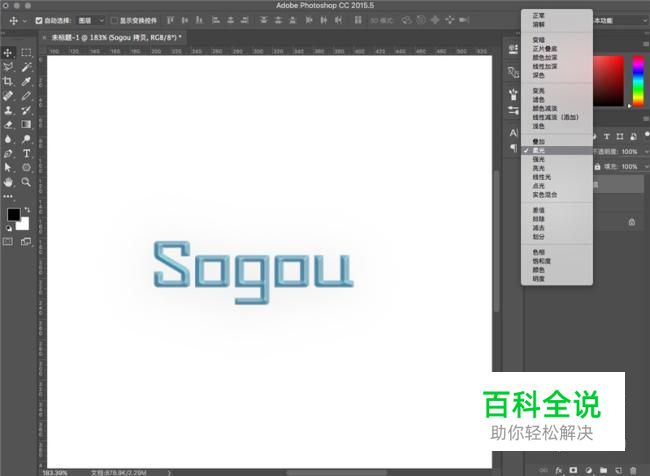Image resolution: width=650 pixels, height=476 pixels.
Task: Select the Brush tool
Action: pos(26,96)
